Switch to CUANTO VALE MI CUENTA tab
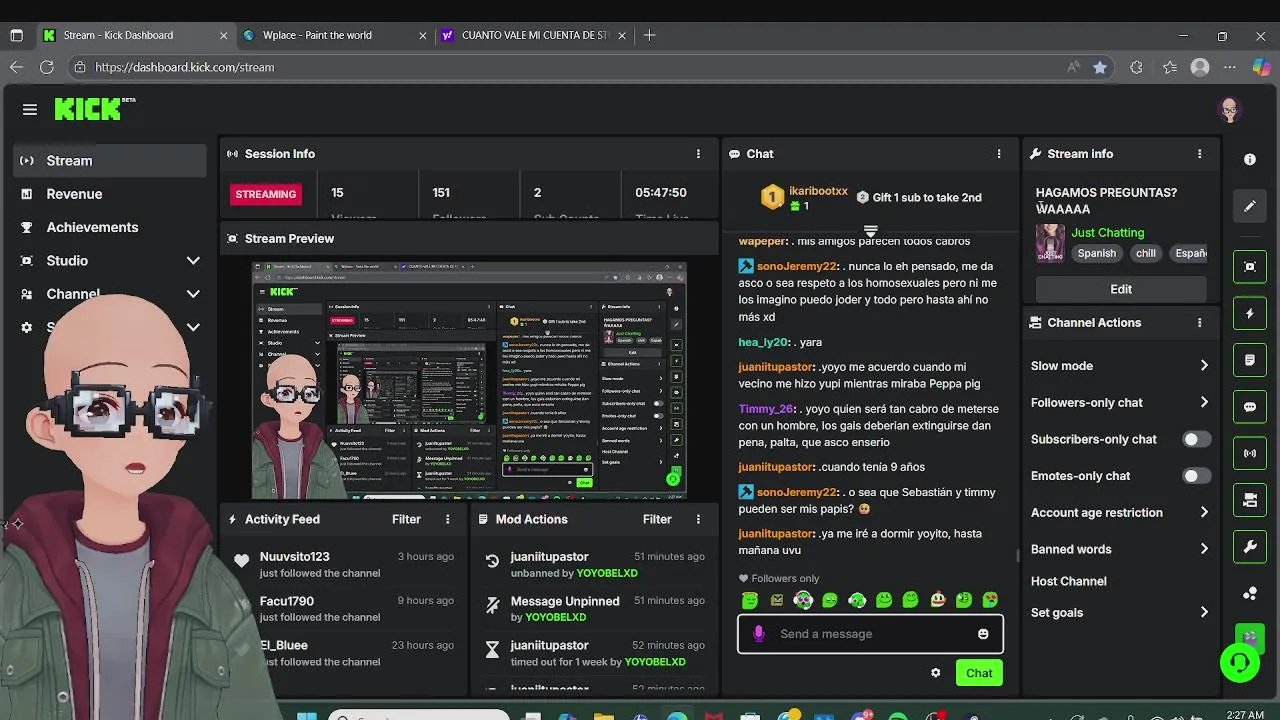This screenshot has width=1280, height=720. (x=533, y=35)
